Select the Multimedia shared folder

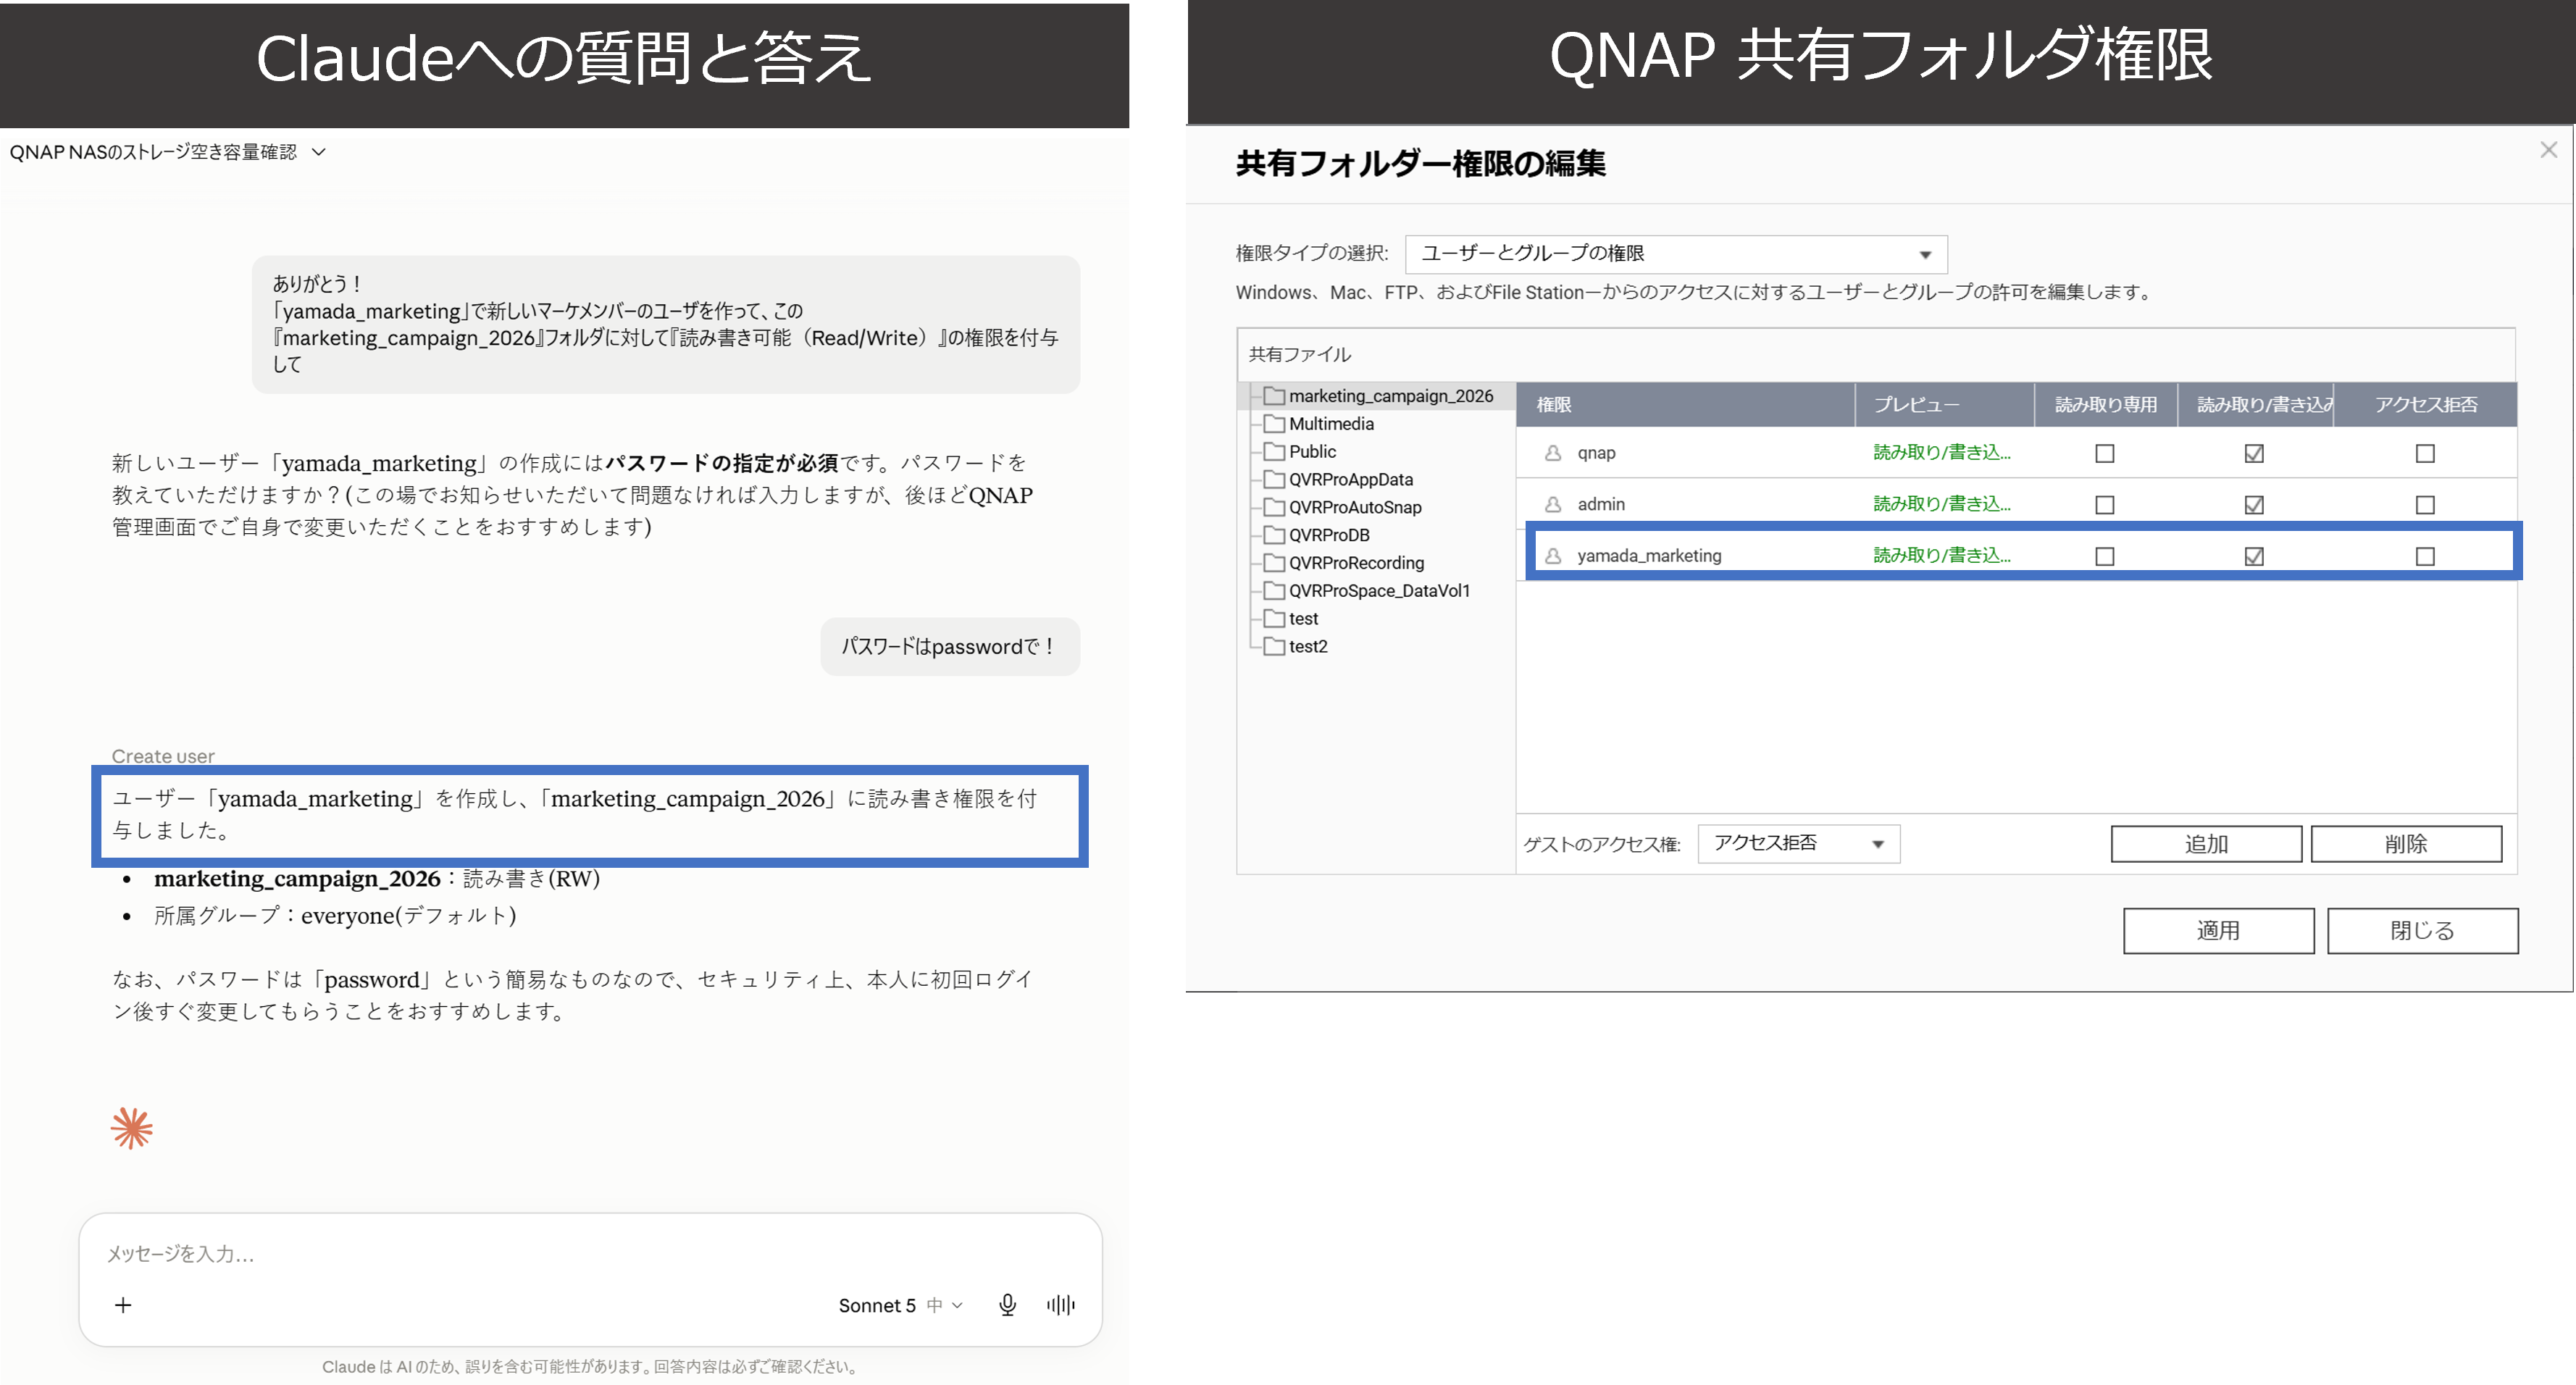tap(1331, 424)
